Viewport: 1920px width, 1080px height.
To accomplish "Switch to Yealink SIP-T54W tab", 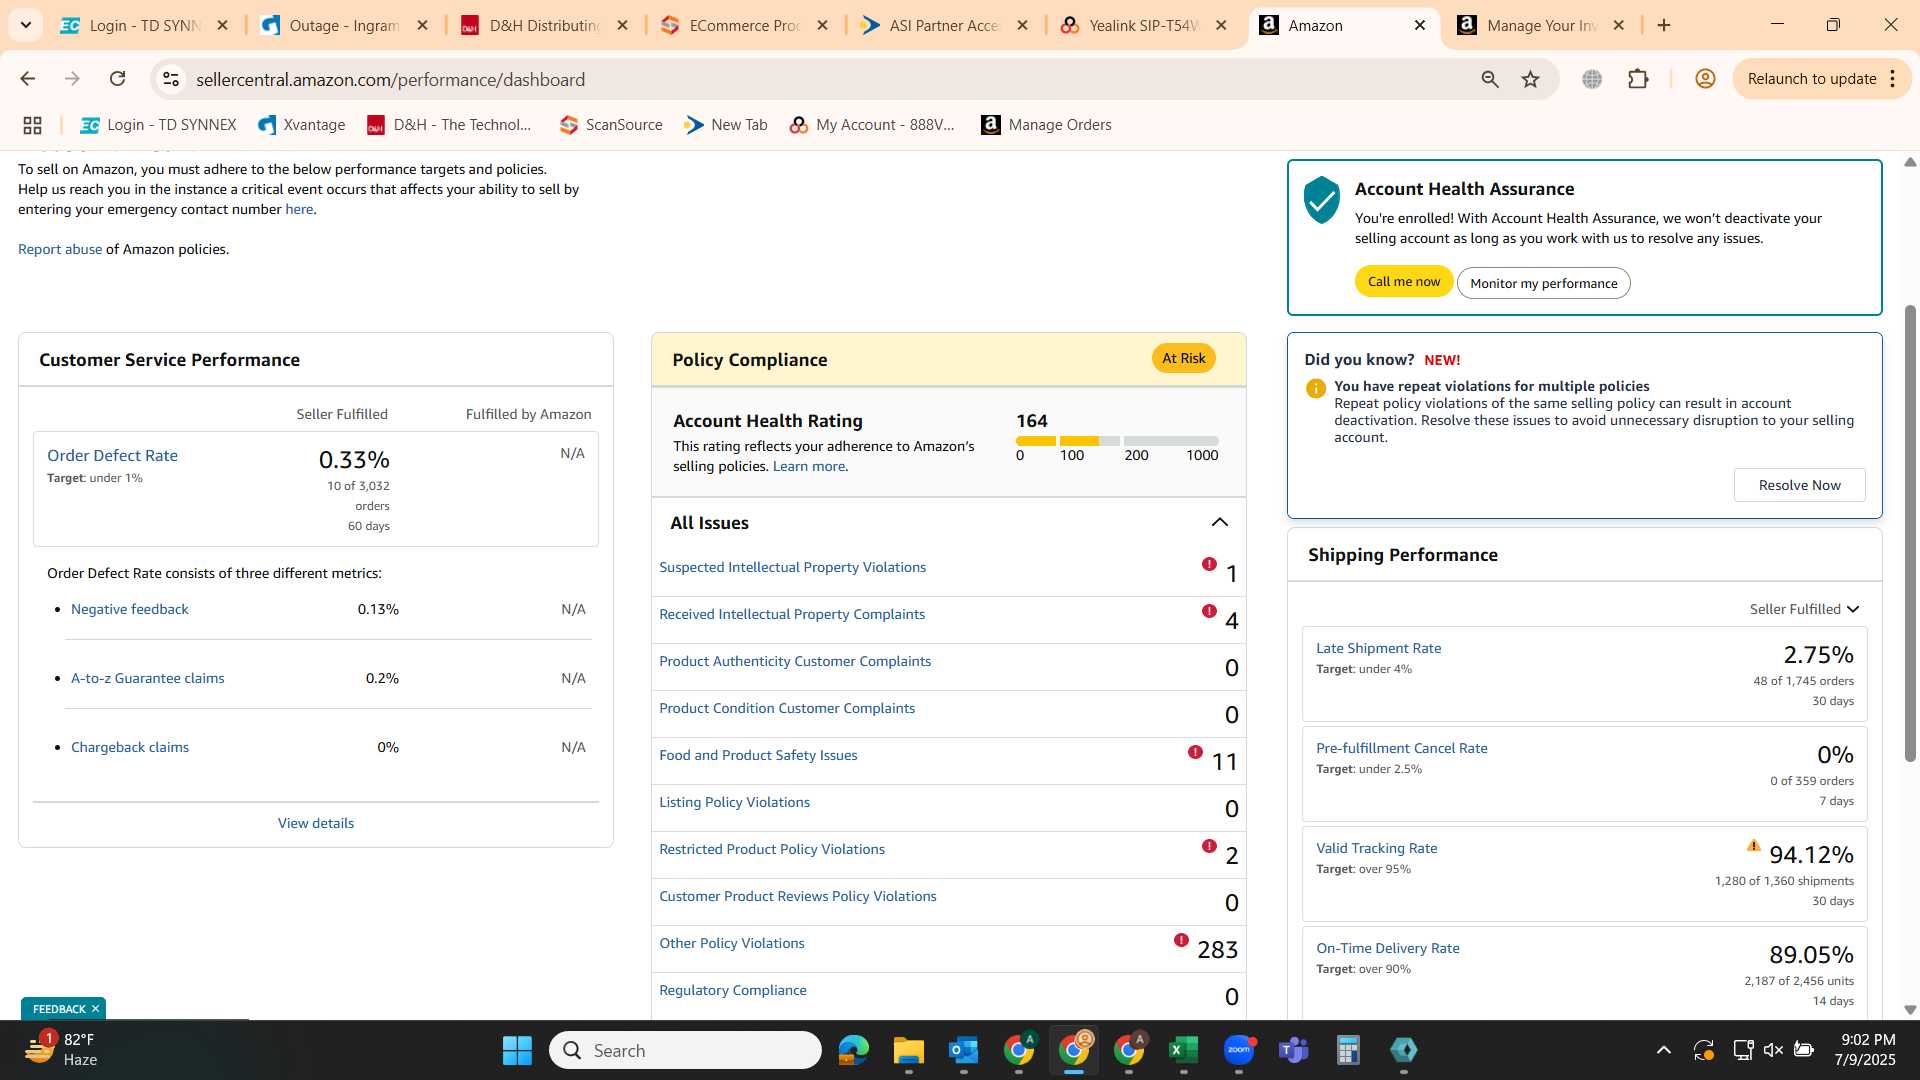I will 1143,25.
